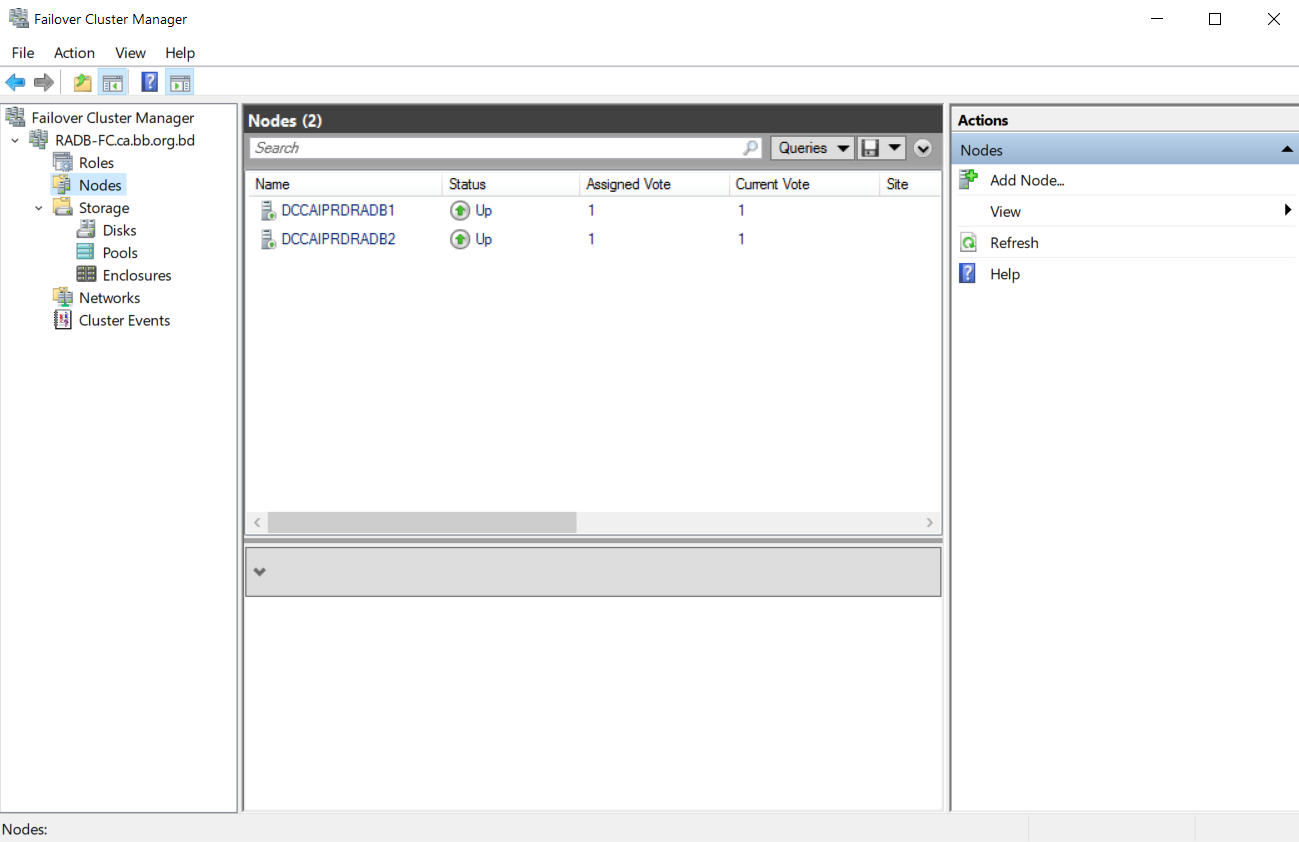The height and width of the screenshot is (842, 1299).
Task: Open the Action menu
Action: point(75,53)
